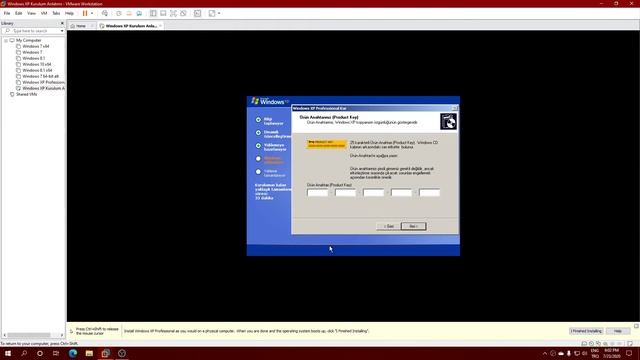Viewport: 640px width, 360px height.
Task: Select the Windows 7 64-bit alt VM
Action: [x=40, y=76]
